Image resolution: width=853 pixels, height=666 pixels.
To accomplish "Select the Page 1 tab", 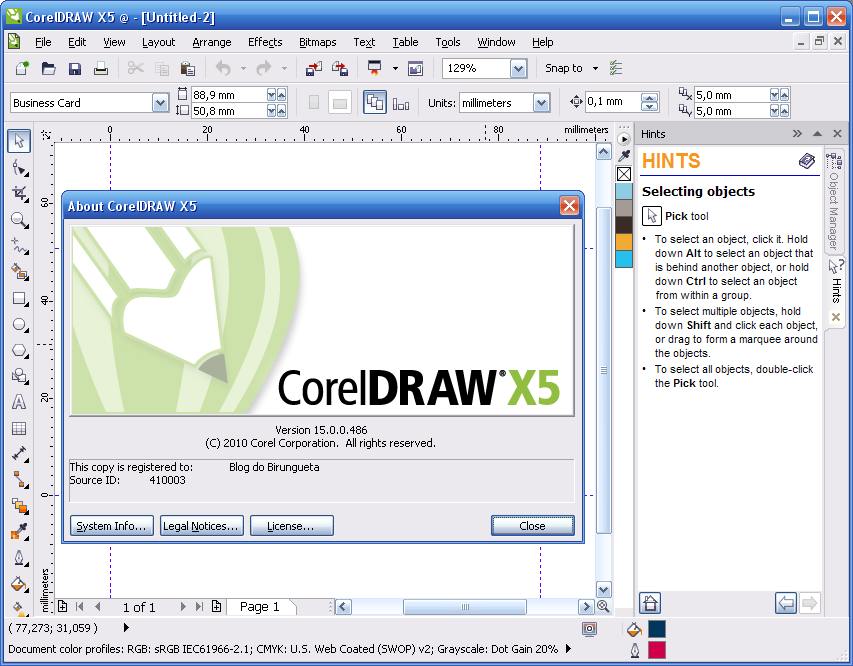I will tap(259, 607).
